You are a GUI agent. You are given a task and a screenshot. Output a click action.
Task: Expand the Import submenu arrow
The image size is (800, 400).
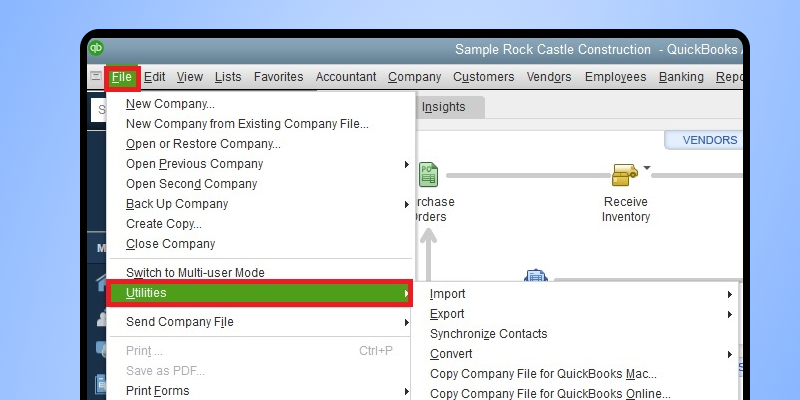coord(730,294)
